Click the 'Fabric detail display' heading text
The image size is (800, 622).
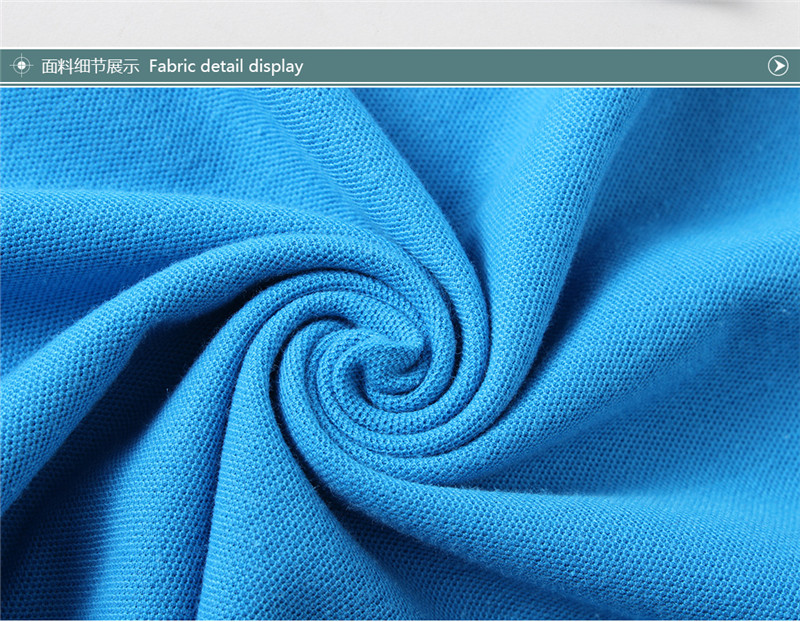tap(226, 66)
